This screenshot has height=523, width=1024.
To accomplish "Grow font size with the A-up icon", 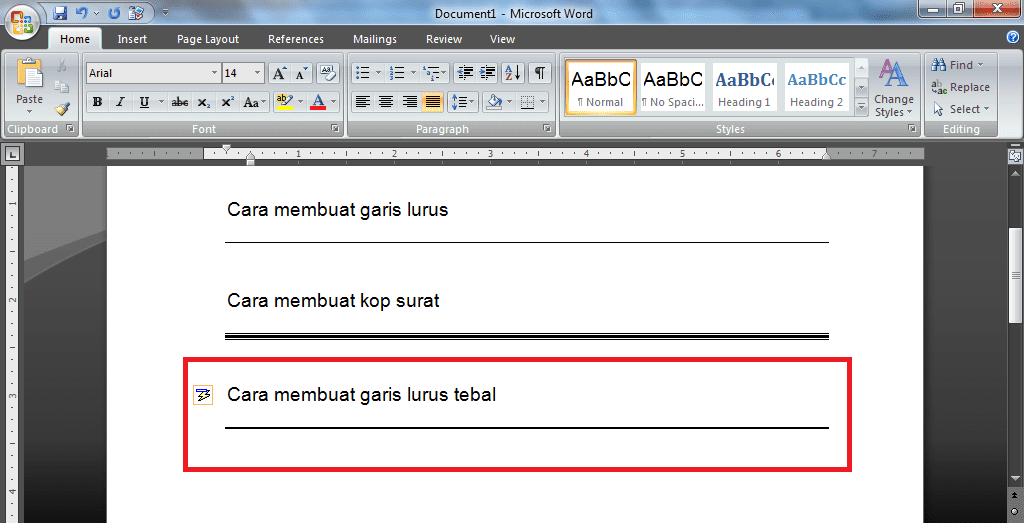I will [279, 73].
